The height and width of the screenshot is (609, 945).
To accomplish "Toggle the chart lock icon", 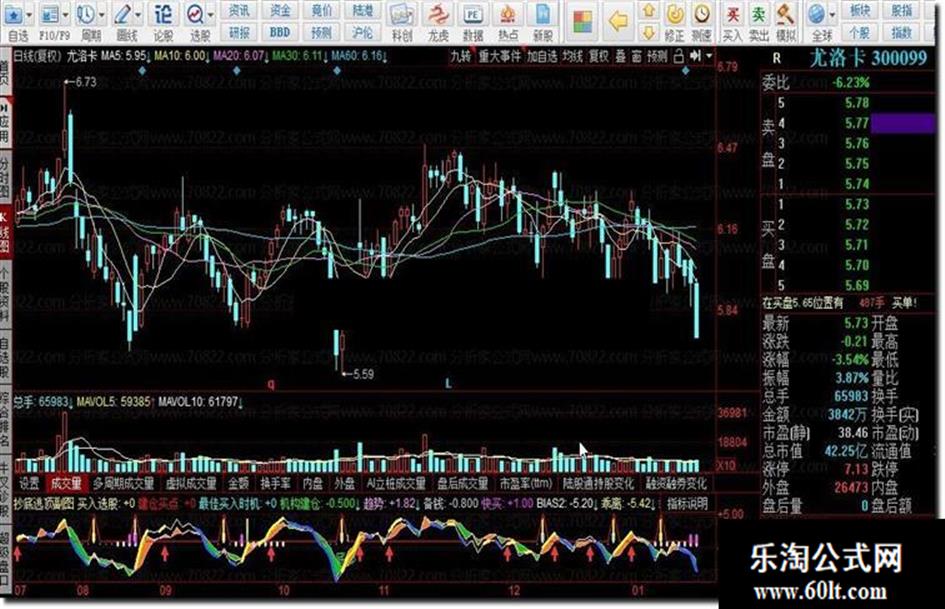I will 678,57.
